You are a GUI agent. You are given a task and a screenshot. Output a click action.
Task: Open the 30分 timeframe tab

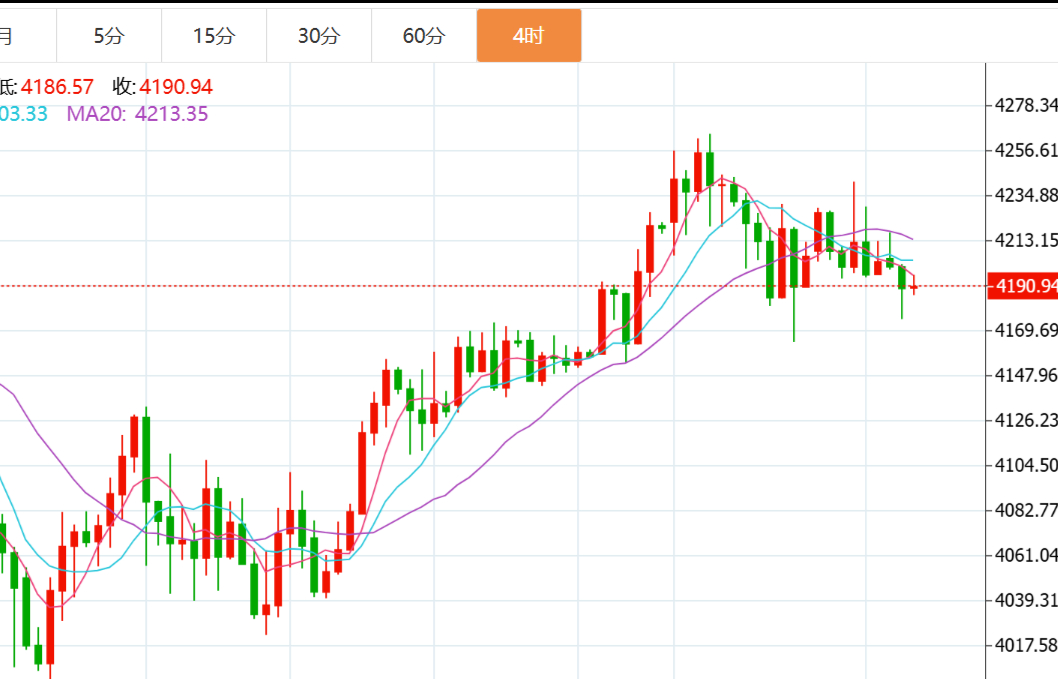pyautogui.click(x=319, y=36)
